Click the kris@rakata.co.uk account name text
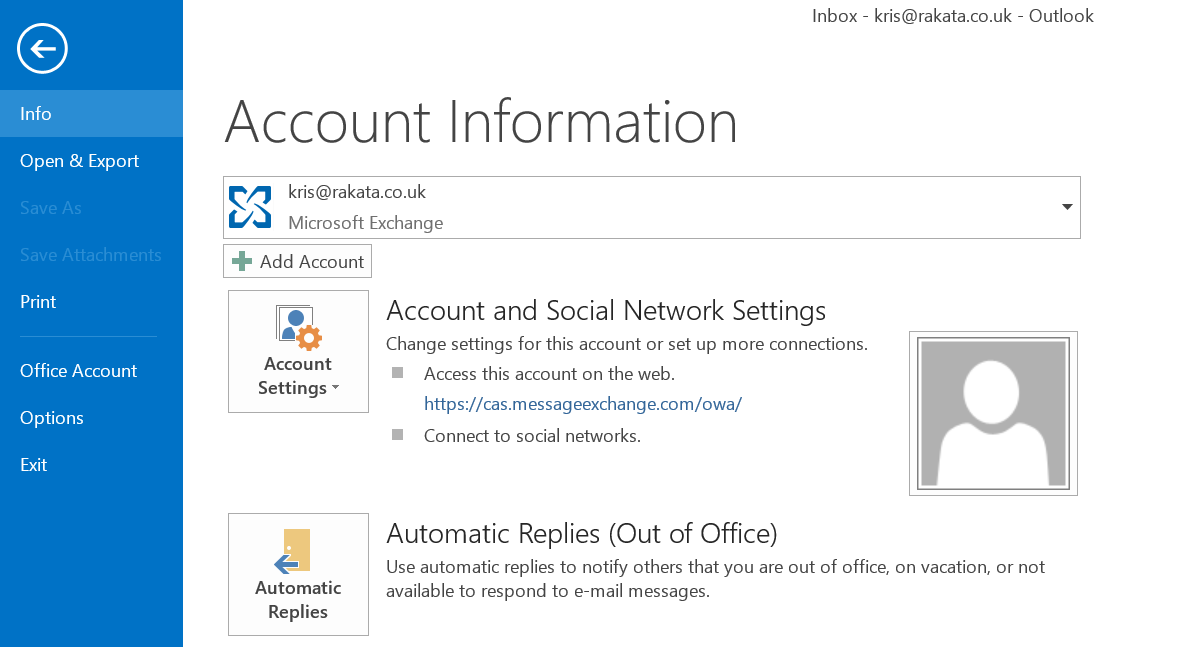This screenshot has height=647, width=1178. [357, 192]
